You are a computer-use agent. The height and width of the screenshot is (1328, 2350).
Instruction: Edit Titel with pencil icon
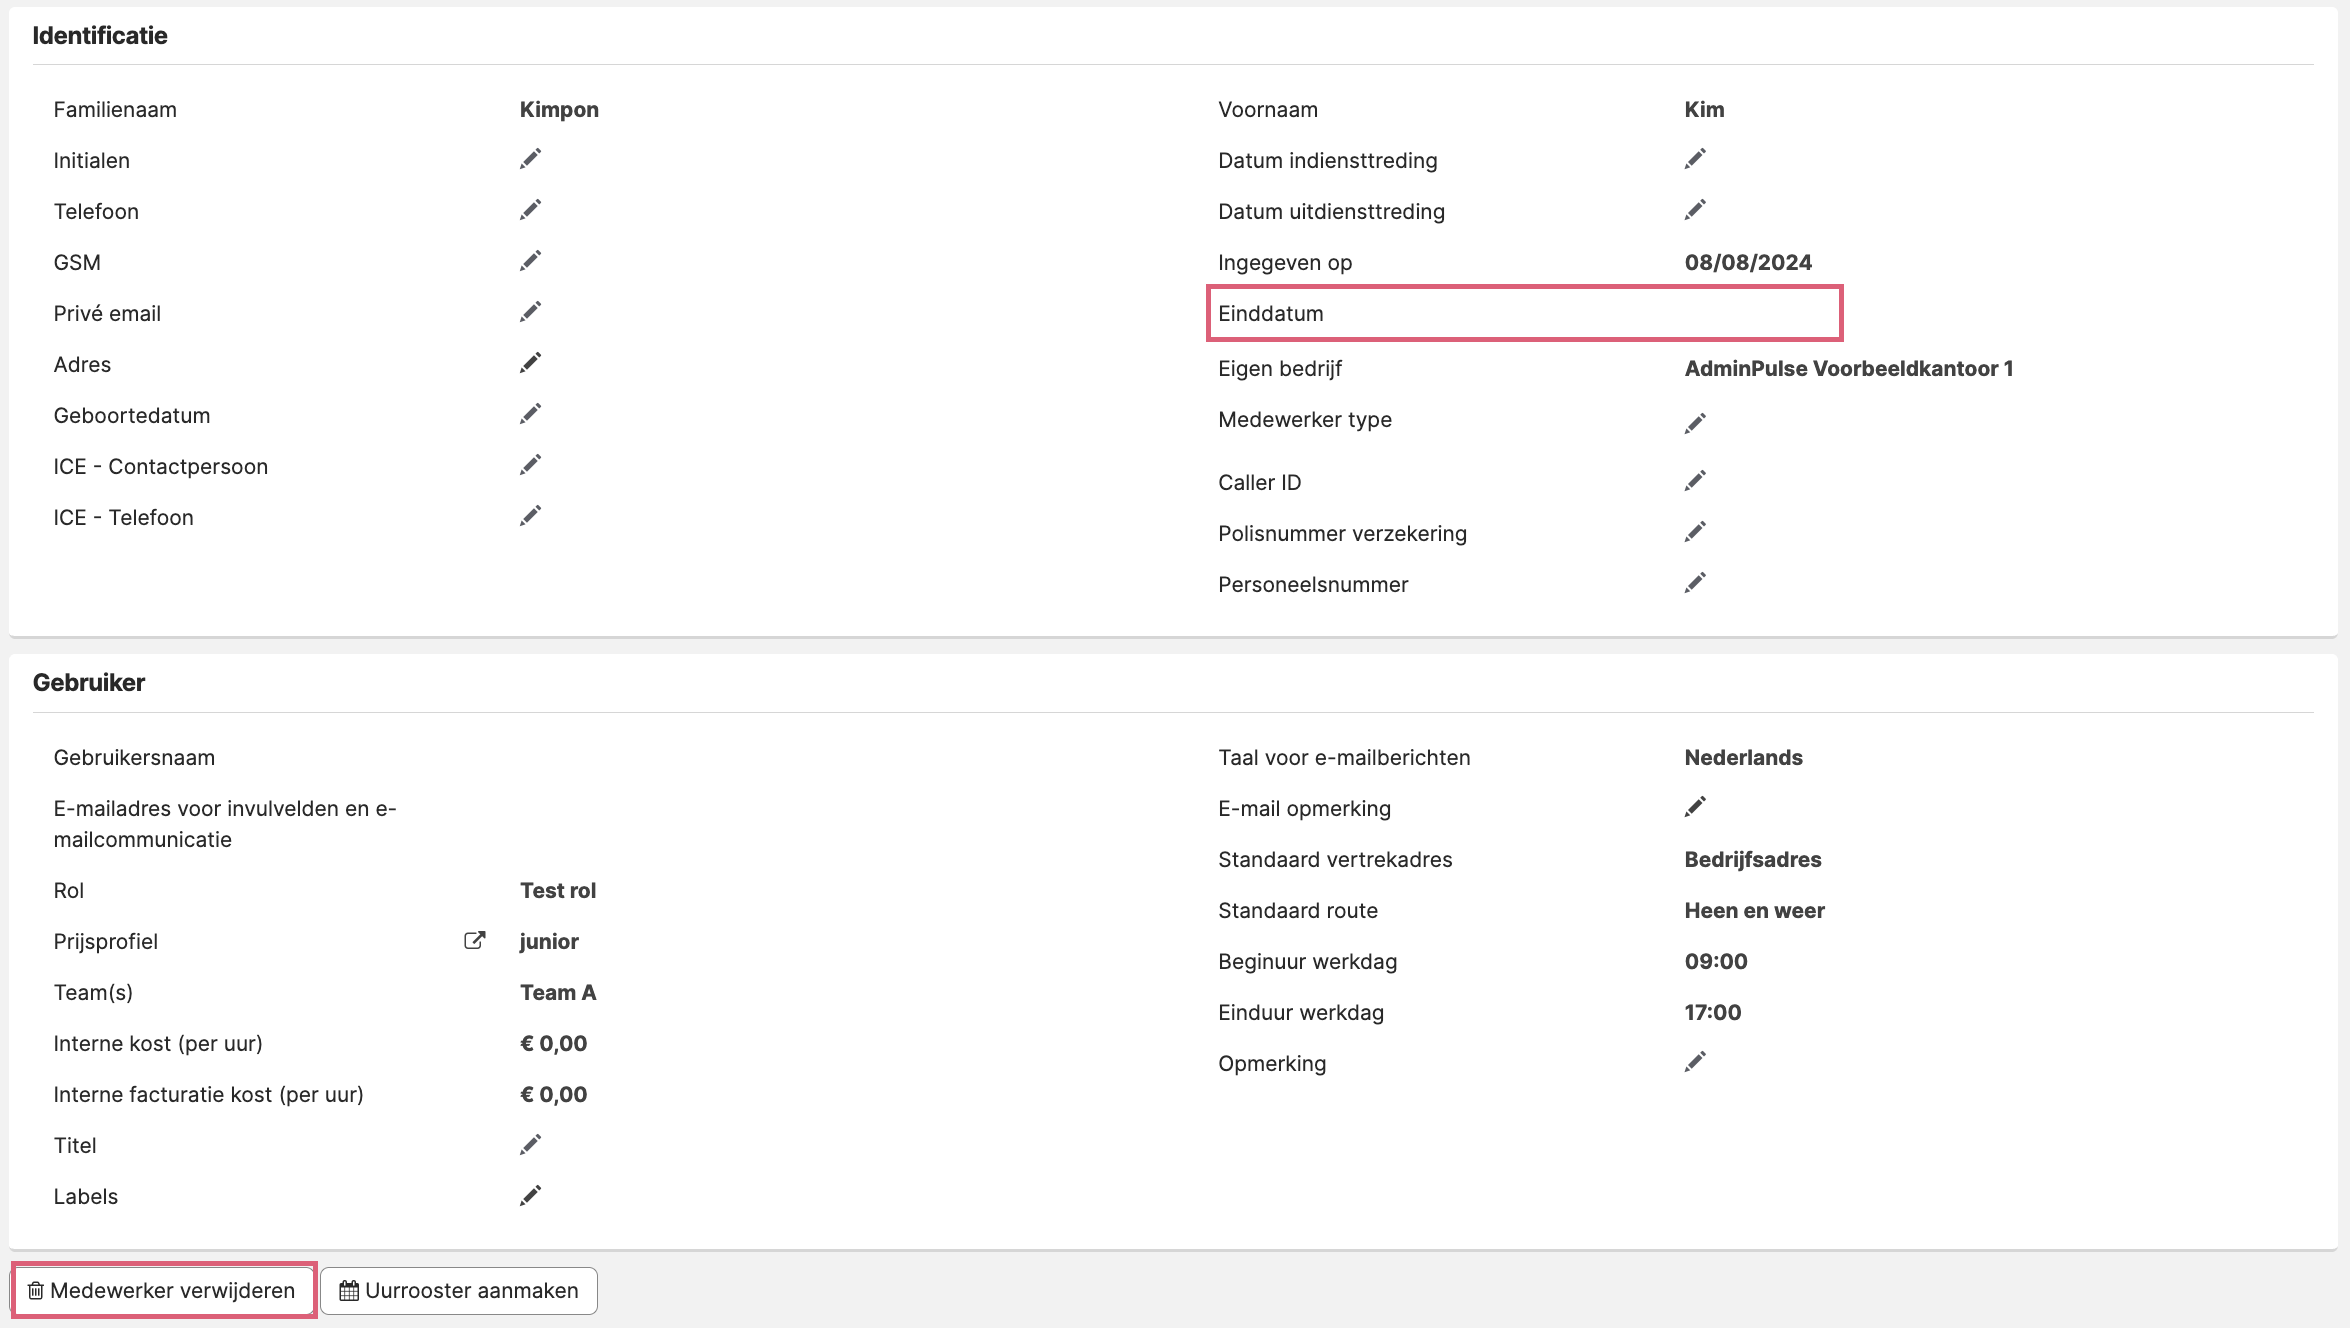point(530,1144)
